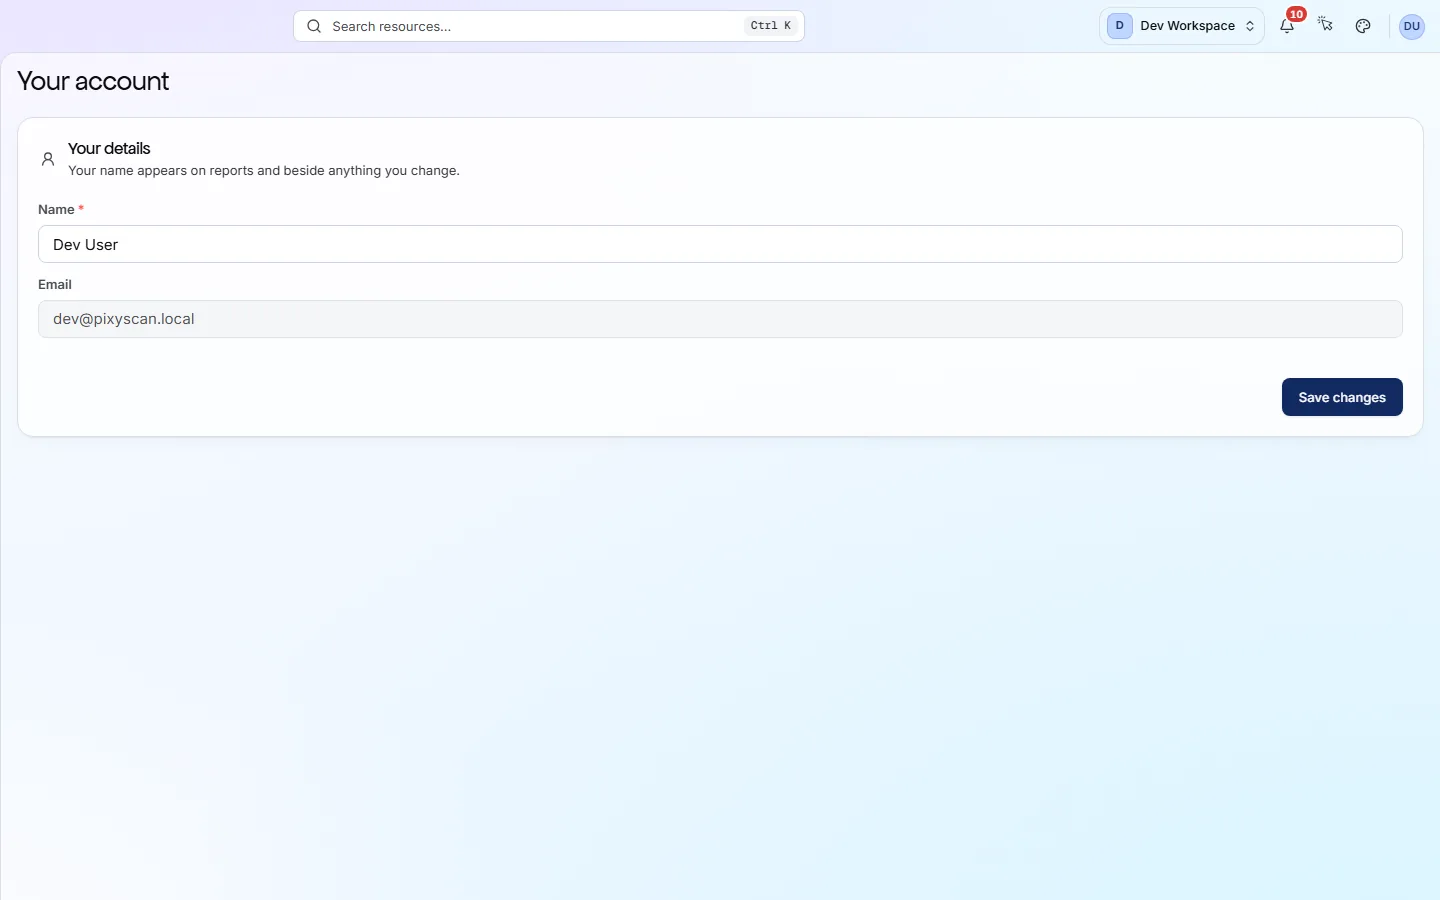Focus the Name input field
The width and height of the screenshot is (1440, 900).
pos(720,244)
